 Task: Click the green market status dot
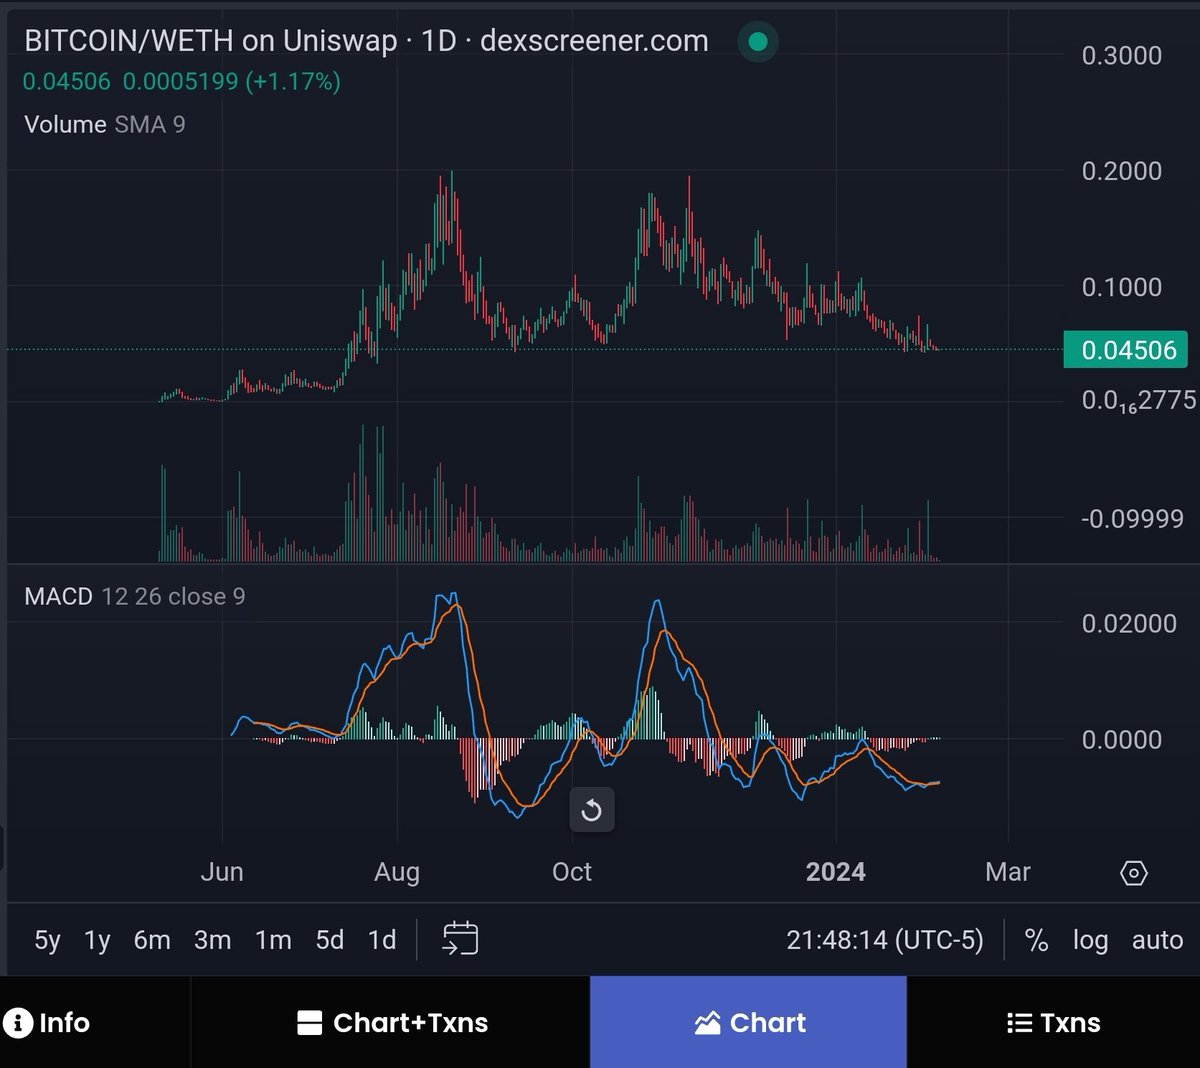[758, 41]
